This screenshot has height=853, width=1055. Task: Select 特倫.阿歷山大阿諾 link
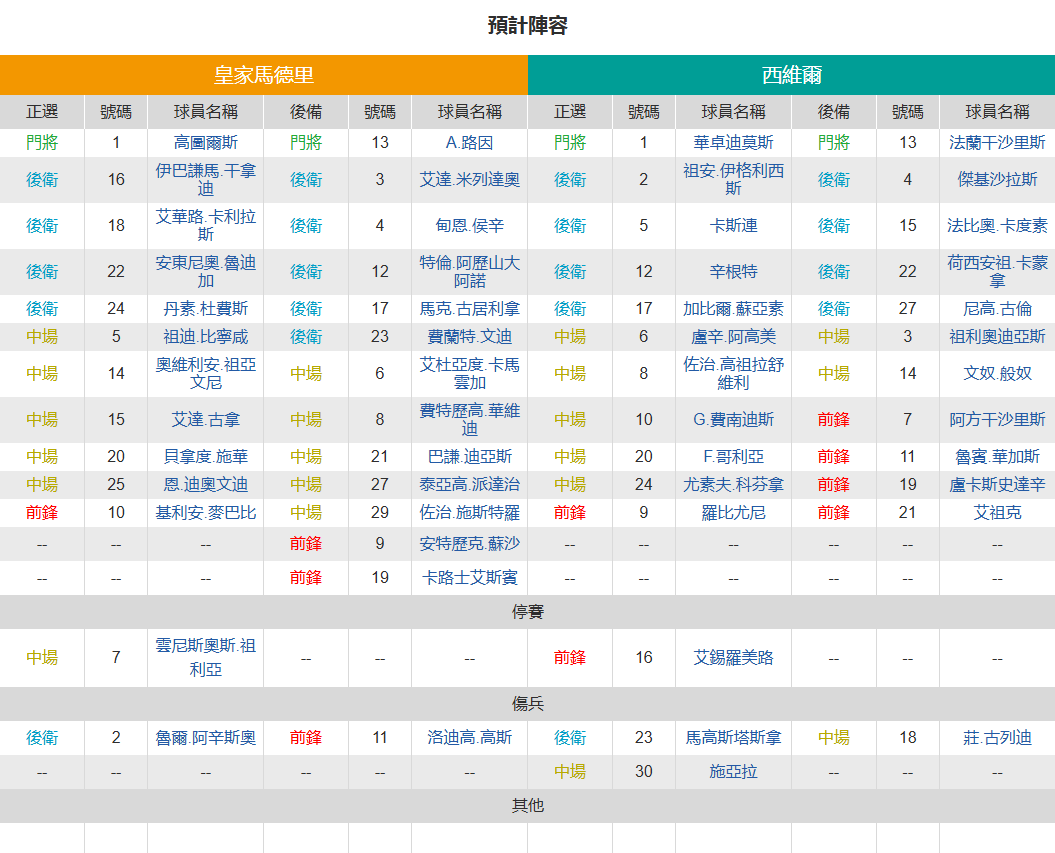[x=469, y=272]
